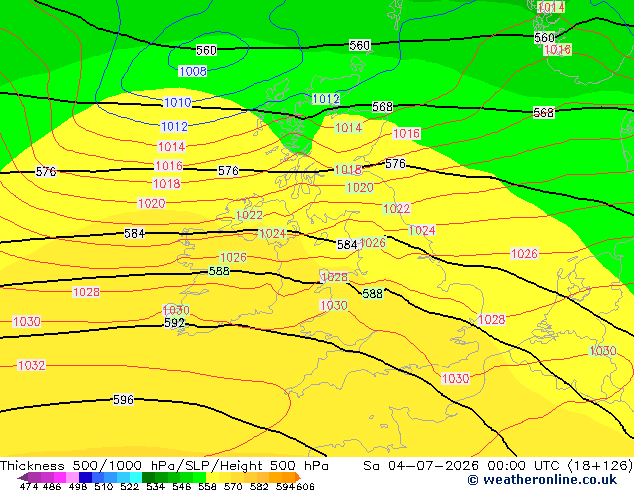Click the 546 legend value
This screenshot has height=490, width=634.
(182, 486)
